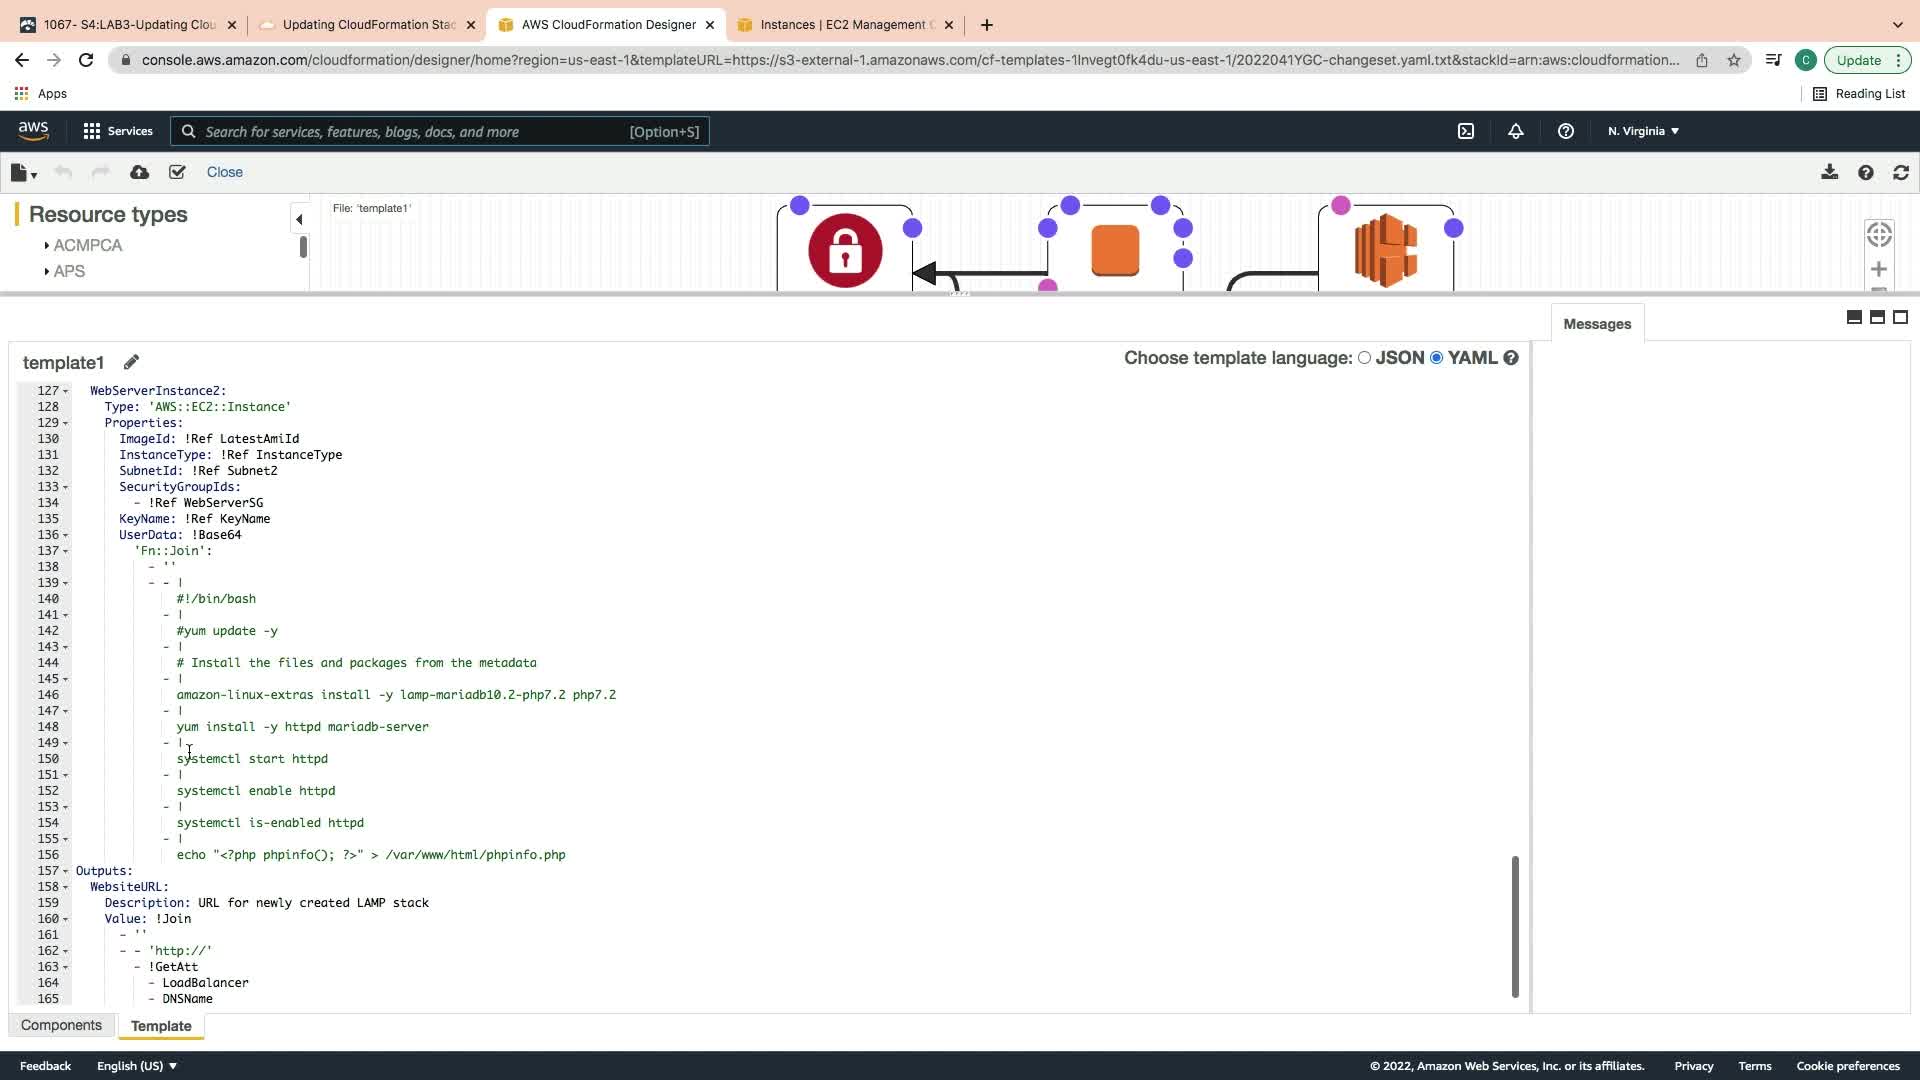Open the File menu dropdown in Designer toolbar
This screenshot has width=1920, height=1080.
[x=23, y=172]
